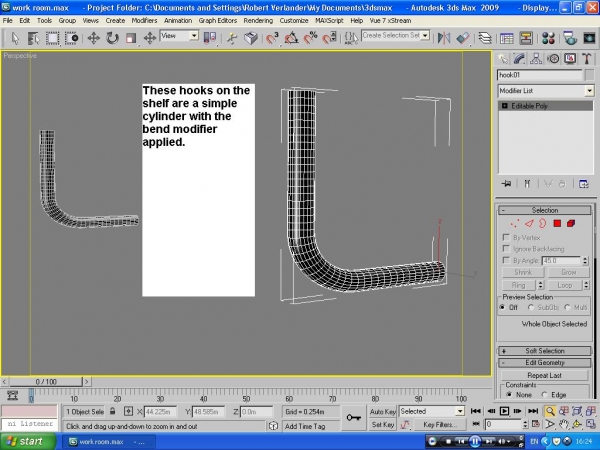Enable the By Angle checkbox

click(x=506, y=260)
